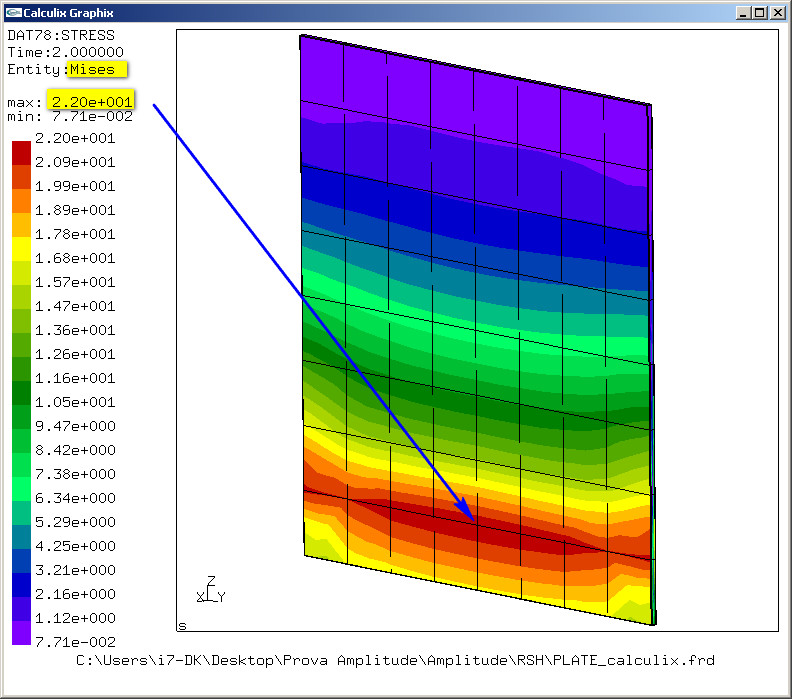Screen dimensions: 792x699
Task: Click the dark red top legend color band
Action: (x=21, y=153)
